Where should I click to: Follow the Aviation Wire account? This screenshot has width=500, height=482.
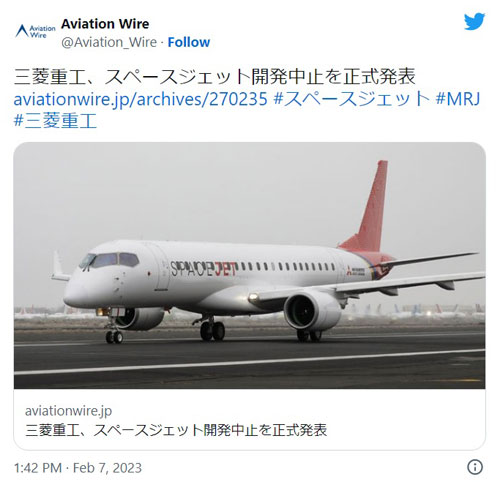click(x=189, y=42)
